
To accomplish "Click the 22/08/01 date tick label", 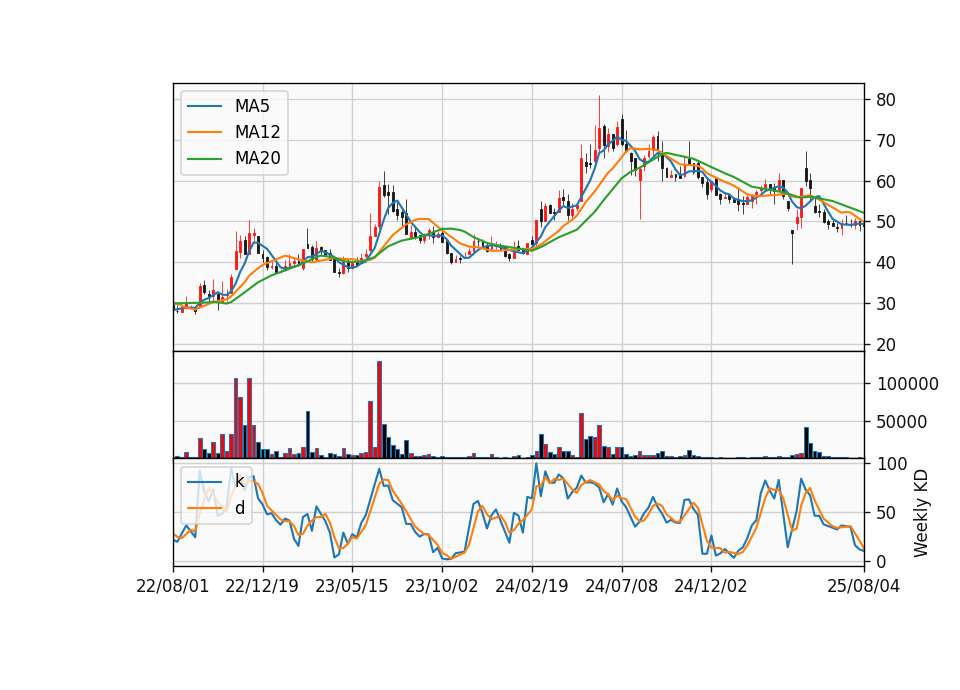I will coord(173,586).
